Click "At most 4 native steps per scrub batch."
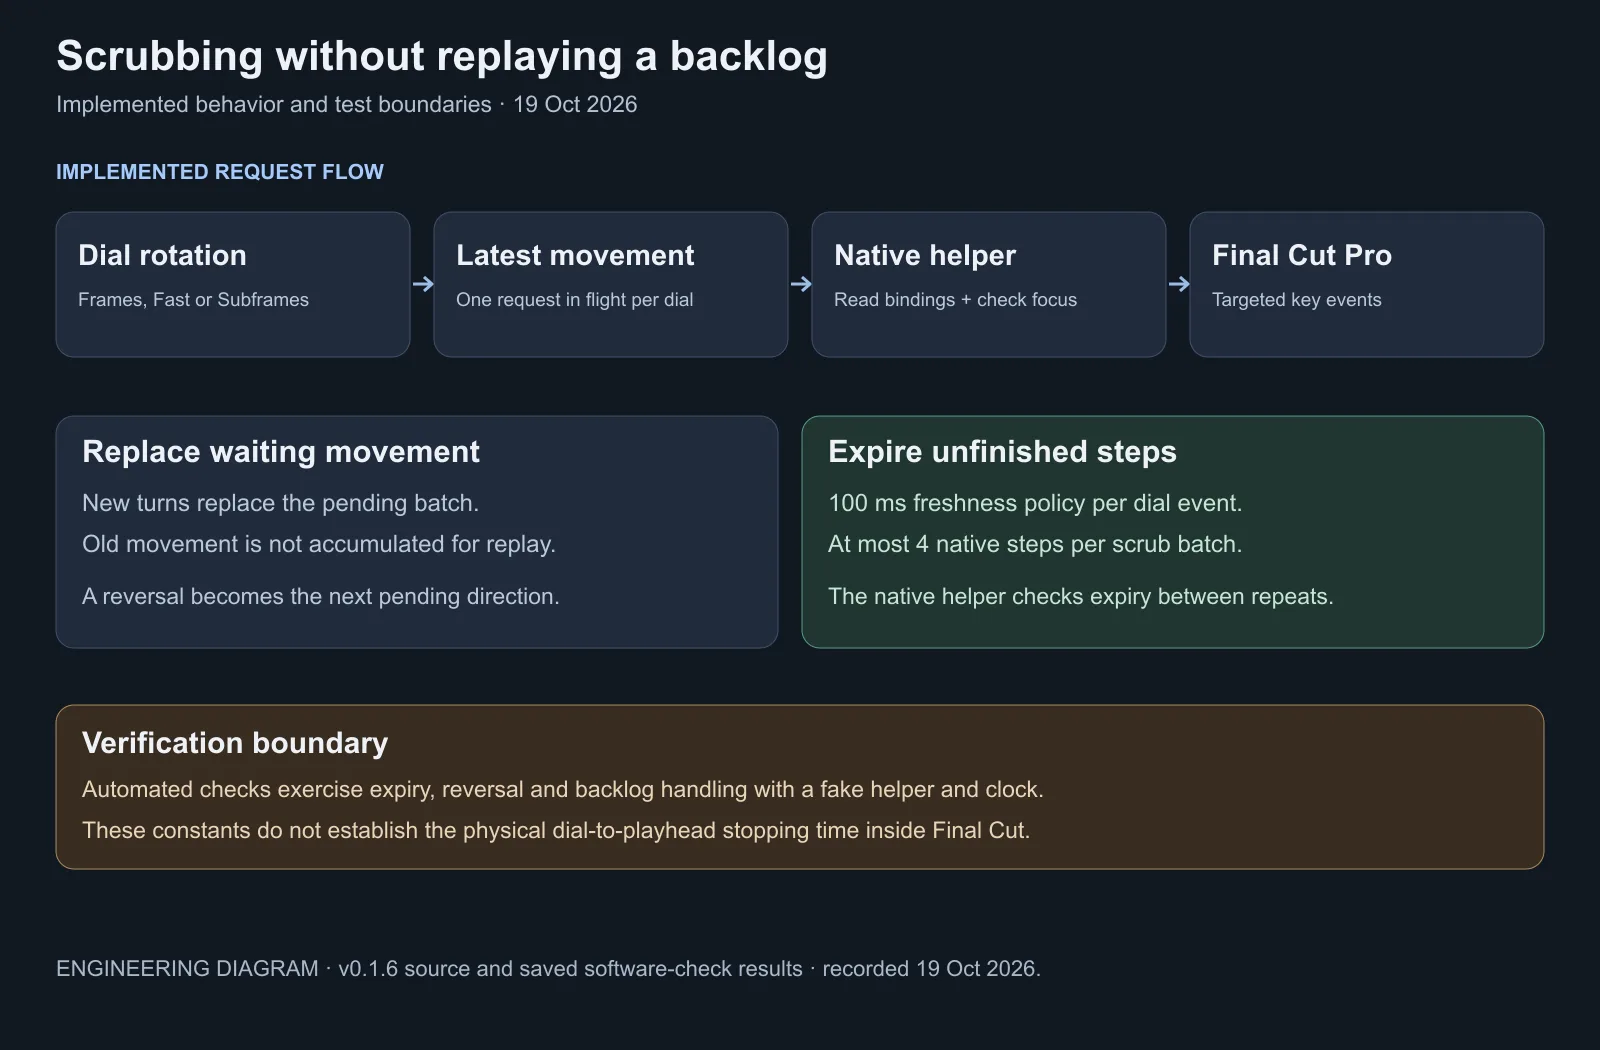 coord(1035,544)
